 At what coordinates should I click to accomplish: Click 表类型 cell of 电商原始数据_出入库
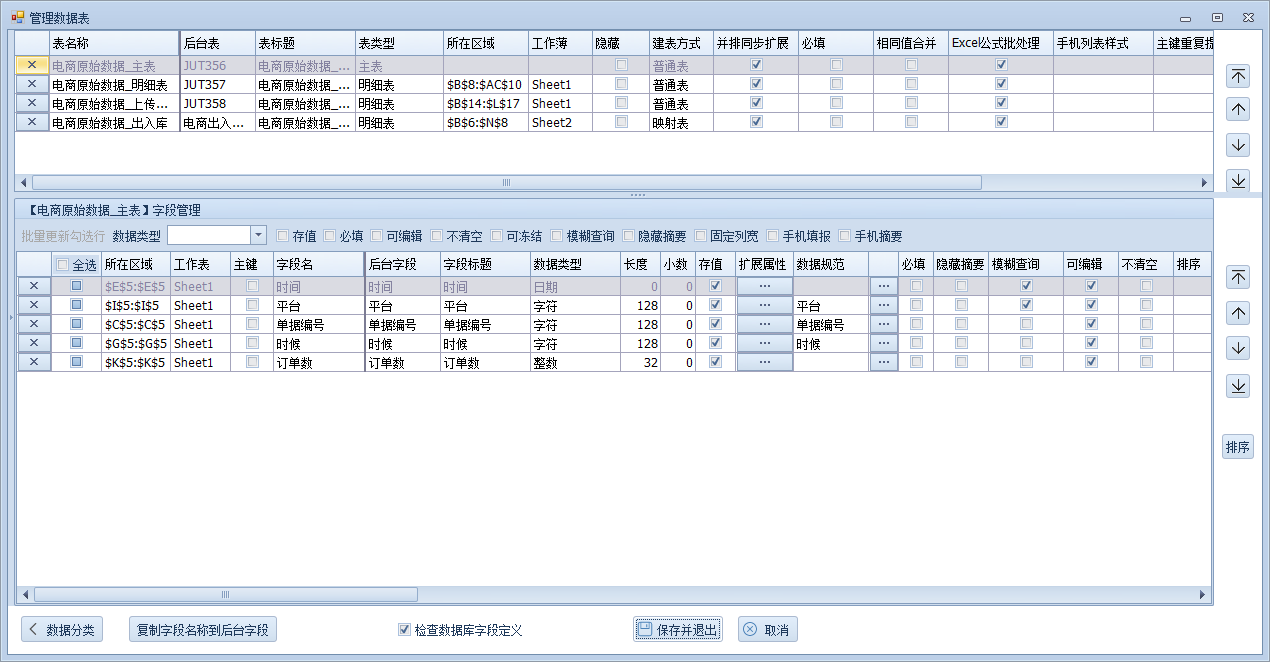click(x=398, y=122)
